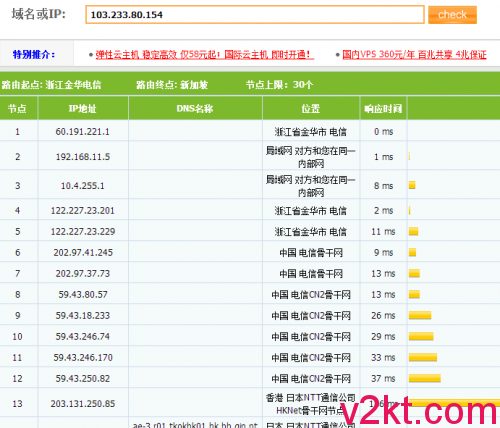Select IP address 203.131.250.85
Screen dimensions: 500x428
(x=83, y=404)
